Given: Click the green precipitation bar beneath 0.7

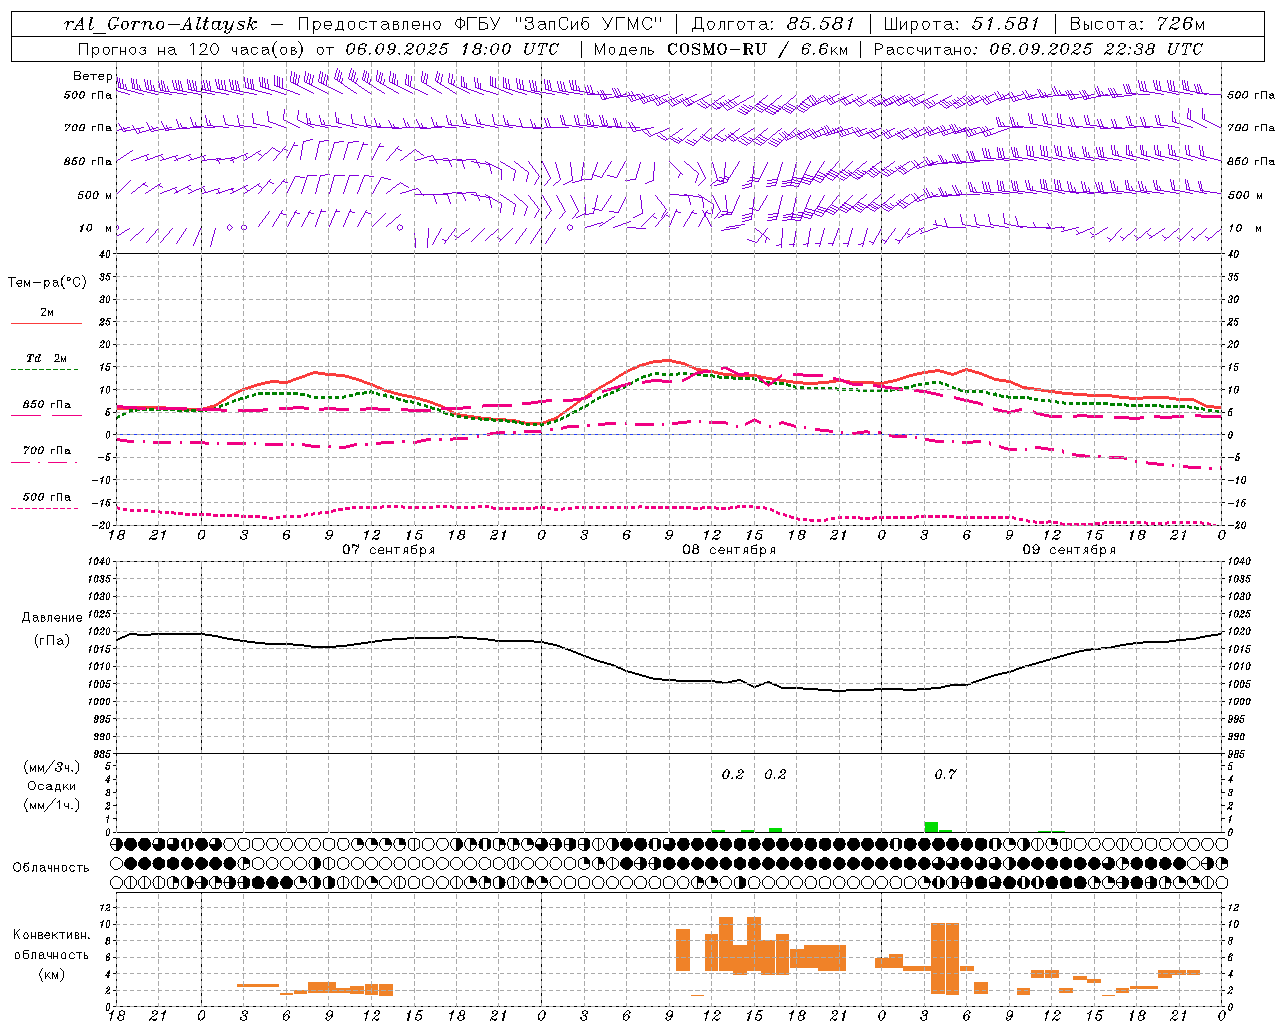Looking at the screenshot, I should pos(931,827).
